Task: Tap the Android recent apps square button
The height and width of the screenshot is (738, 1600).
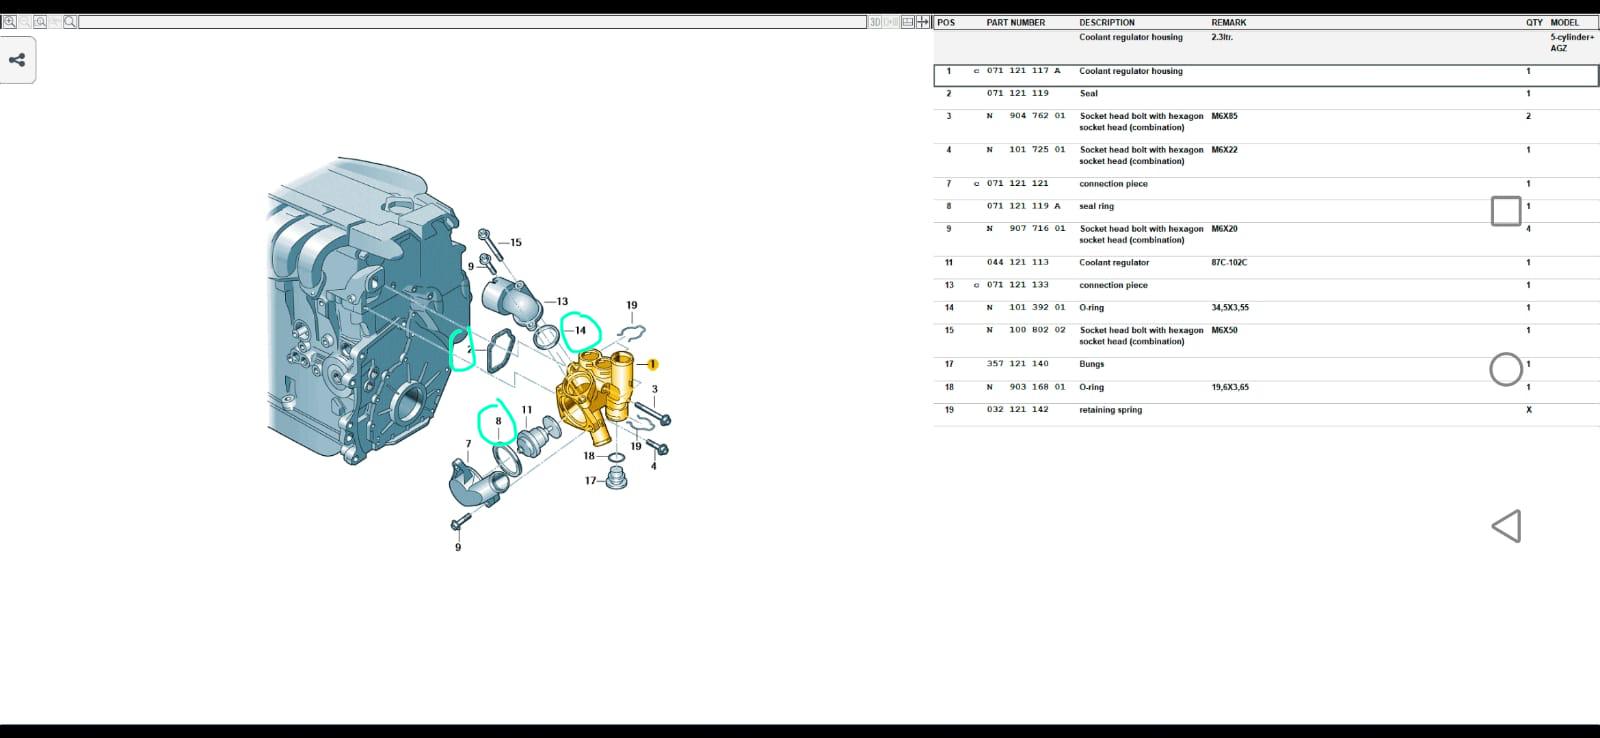Action: coord(1506,211)
